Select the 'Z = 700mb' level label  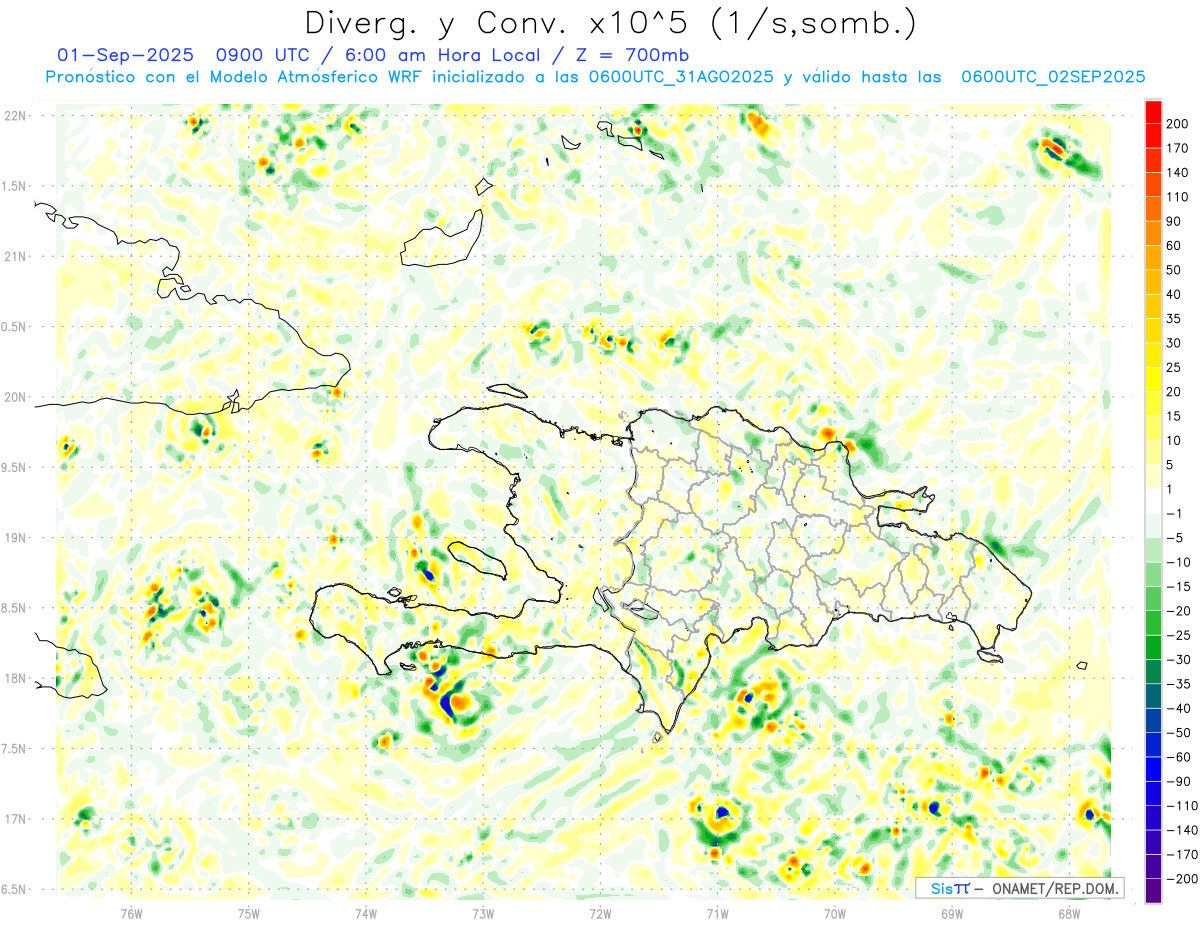coord(632,55)
